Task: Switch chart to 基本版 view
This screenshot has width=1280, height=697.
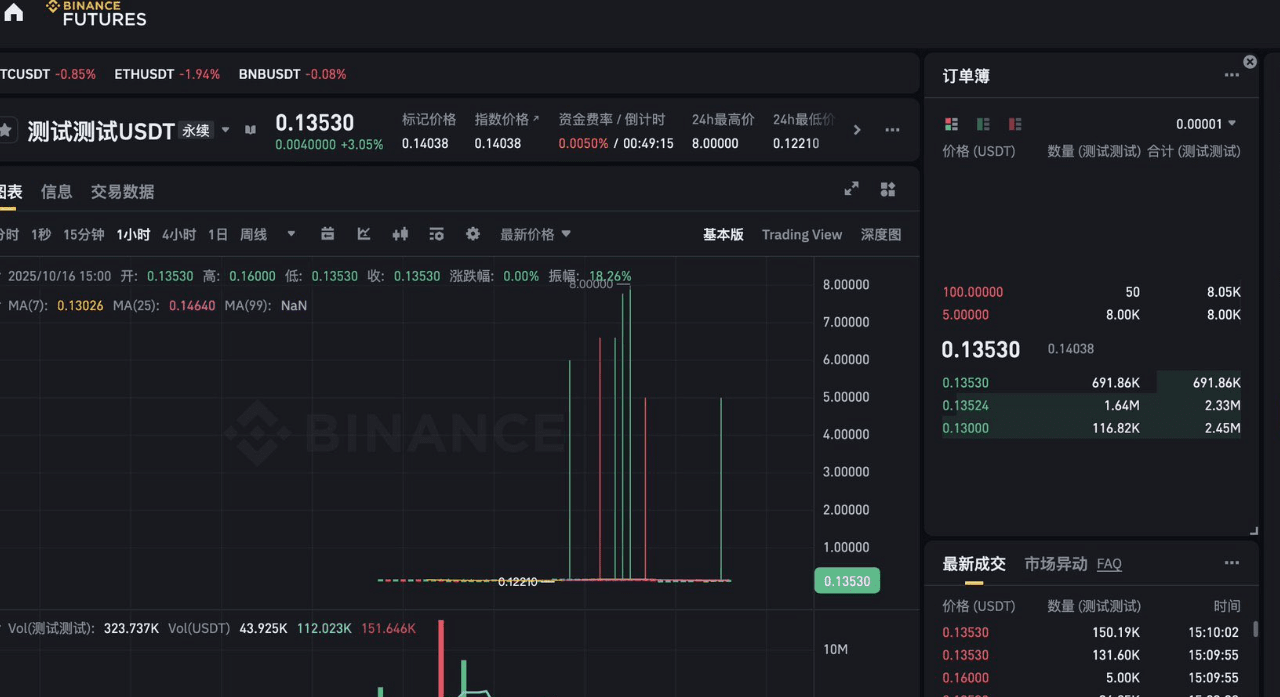Action: 723,234
